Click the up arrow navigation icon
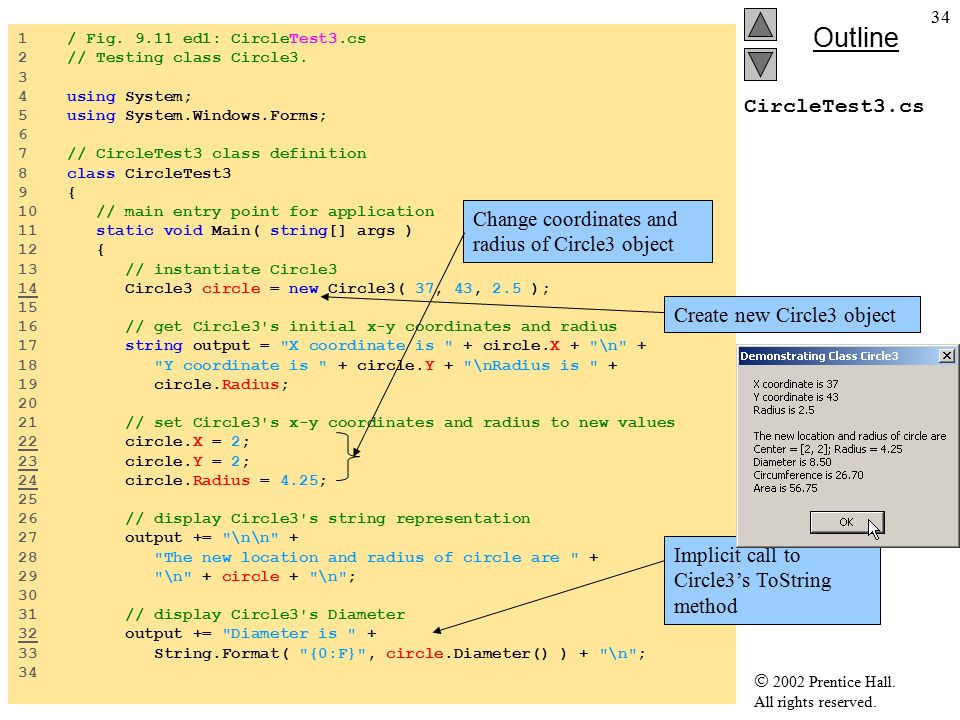Viewport: 960px width, 720px height. coord(760,24)
